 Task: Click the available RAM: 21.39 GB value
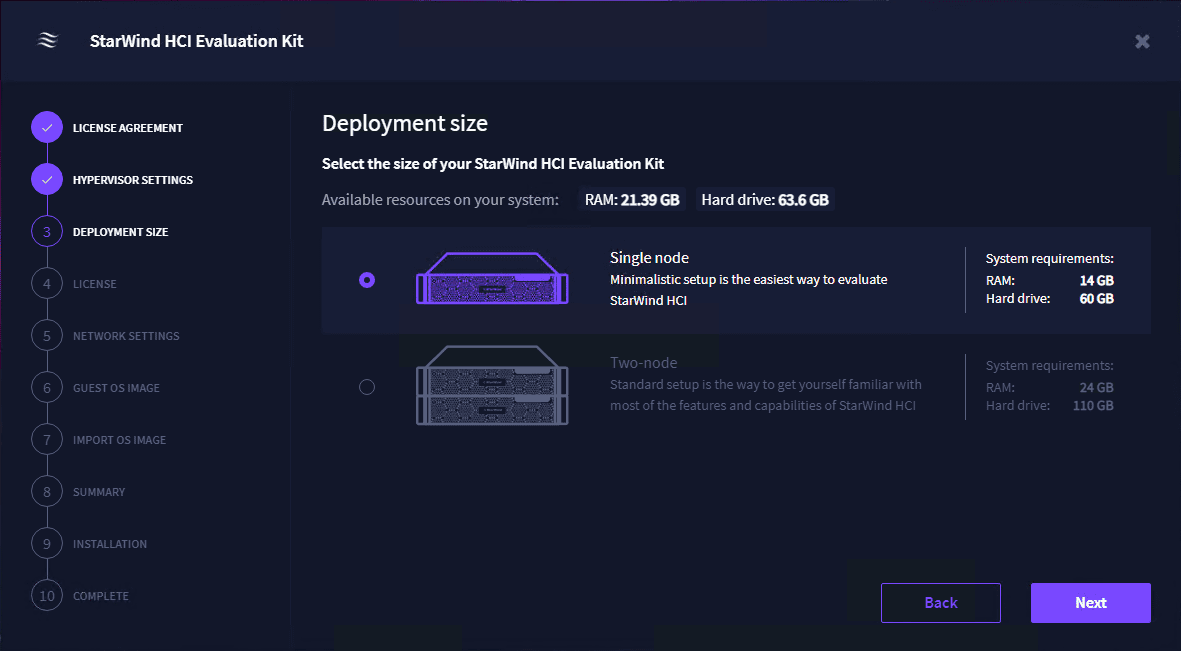(x=633, y=200)
